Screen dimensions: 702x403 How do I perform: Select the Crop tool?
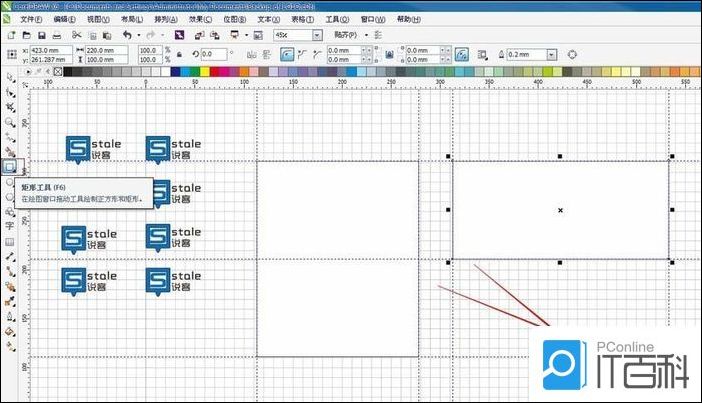click(x=10, y=107)
